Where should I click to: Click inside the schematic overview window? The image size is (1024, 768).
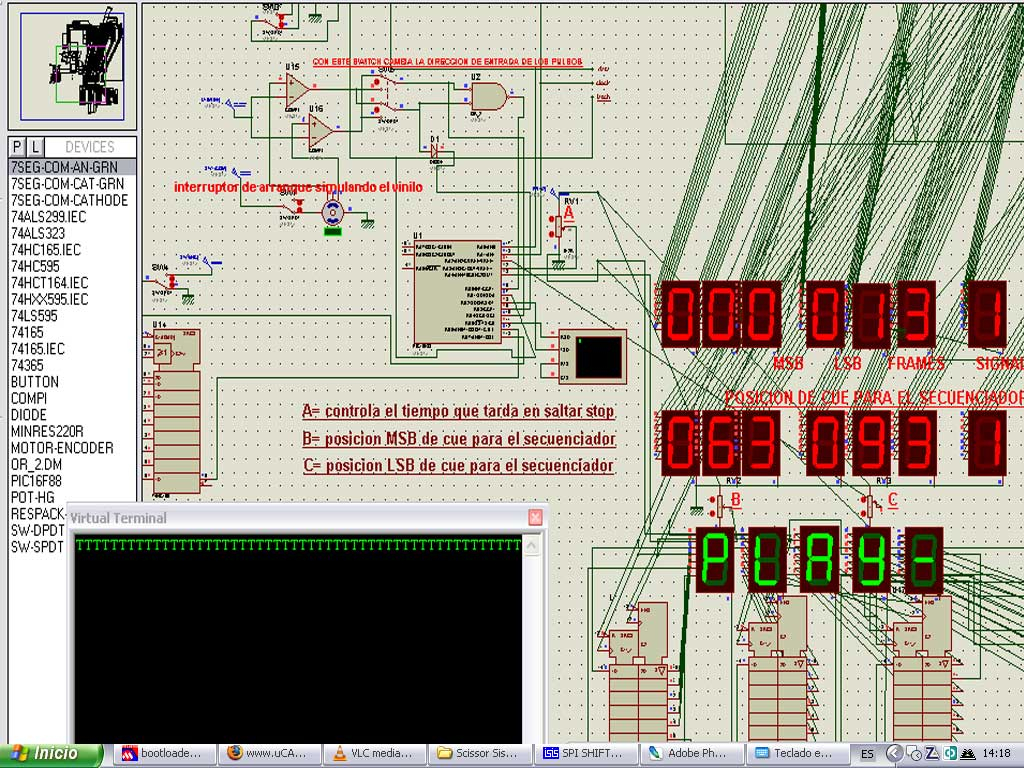click(x=70, y=65)
